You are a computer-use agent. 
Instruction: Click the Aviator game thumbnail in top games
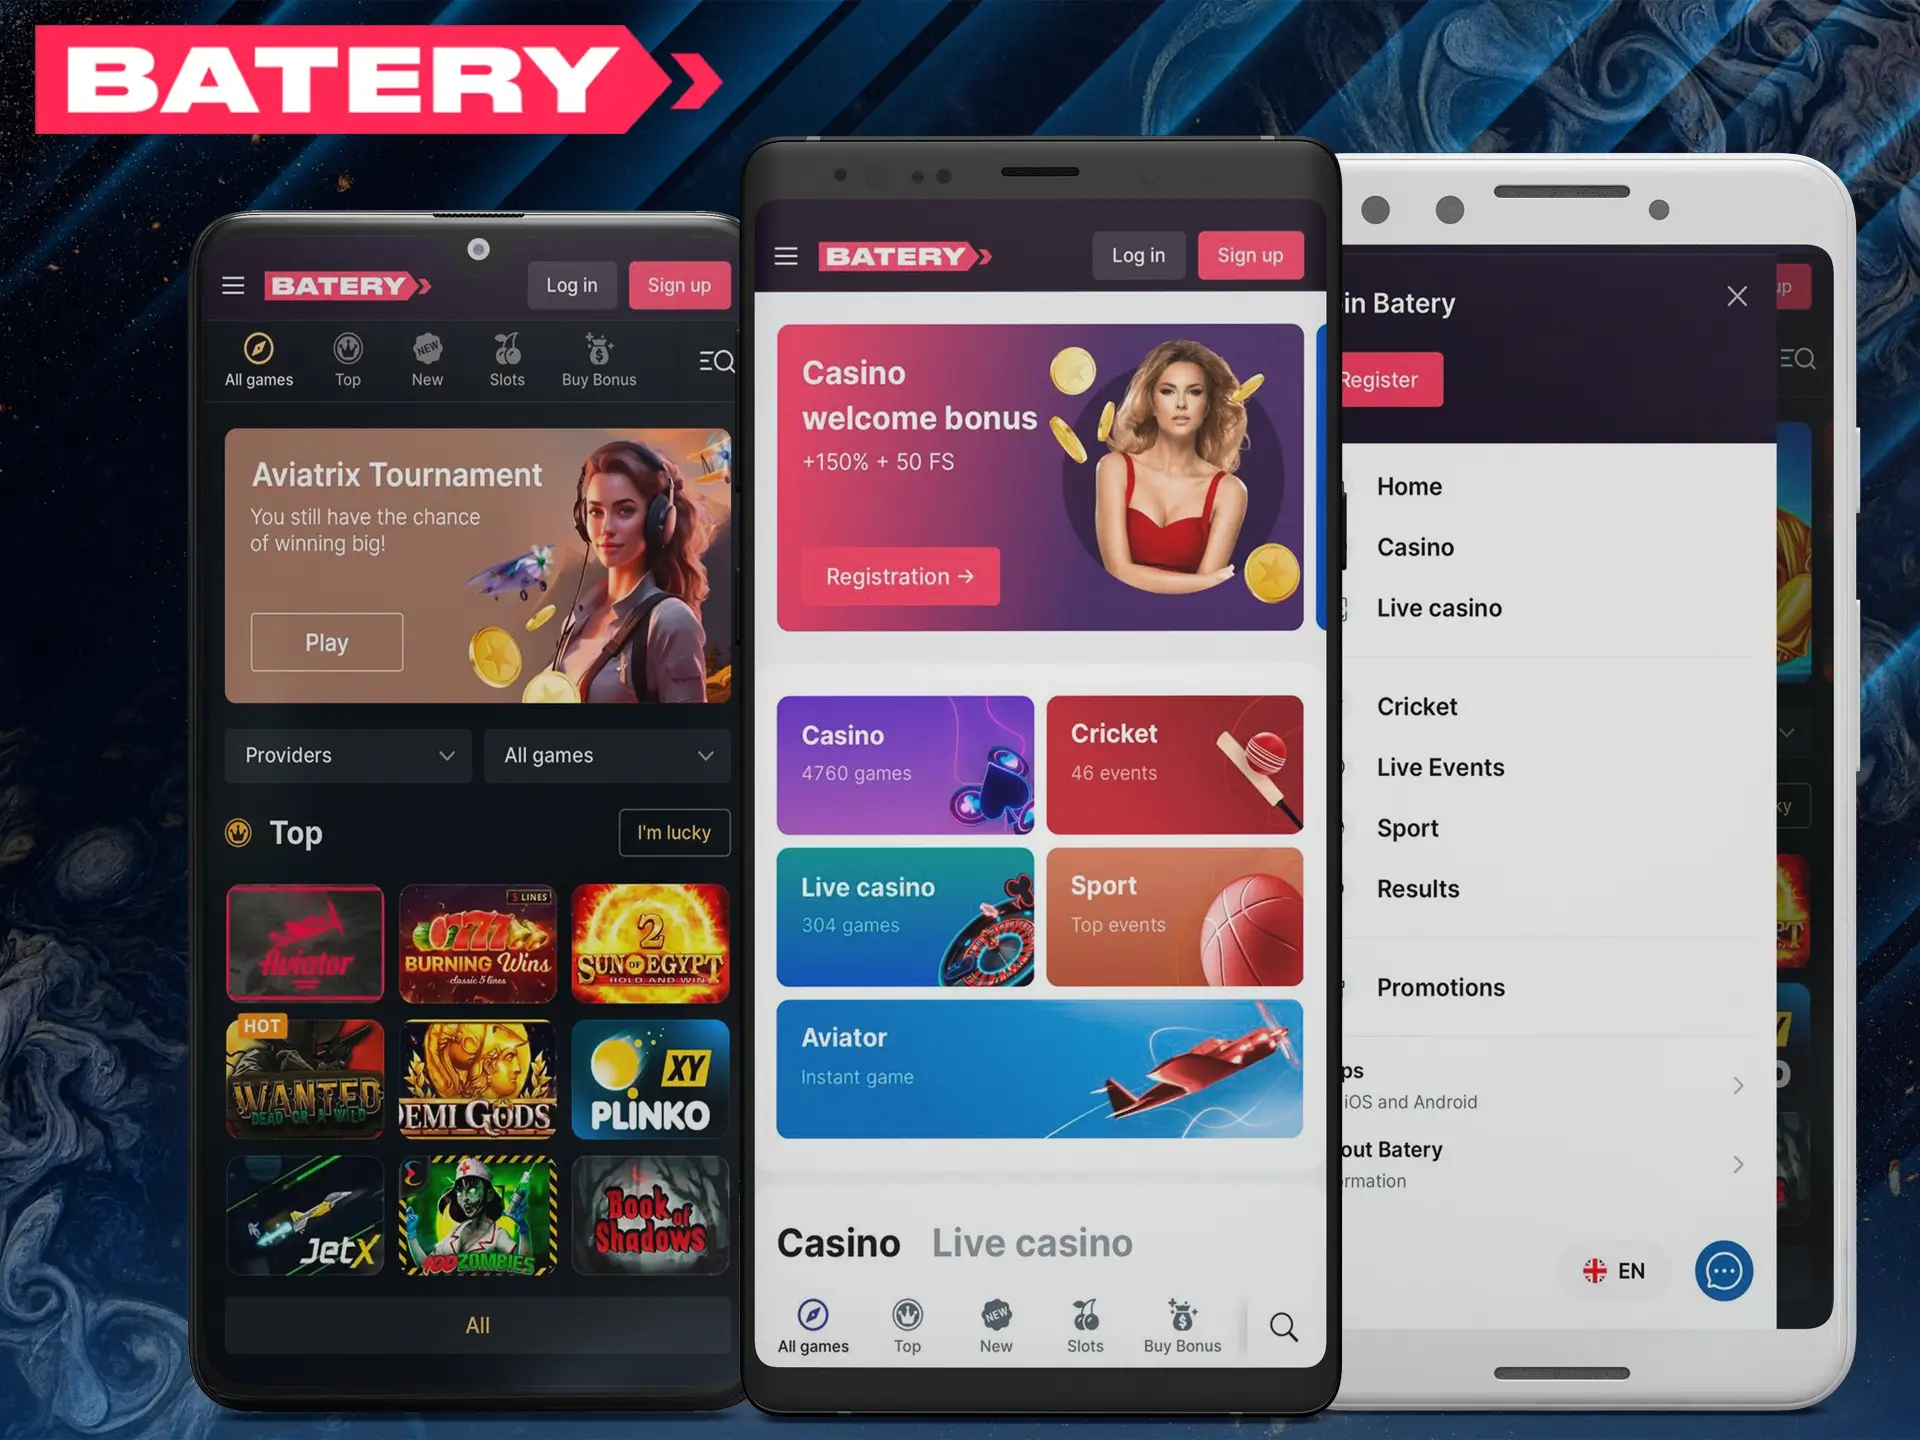308,942
